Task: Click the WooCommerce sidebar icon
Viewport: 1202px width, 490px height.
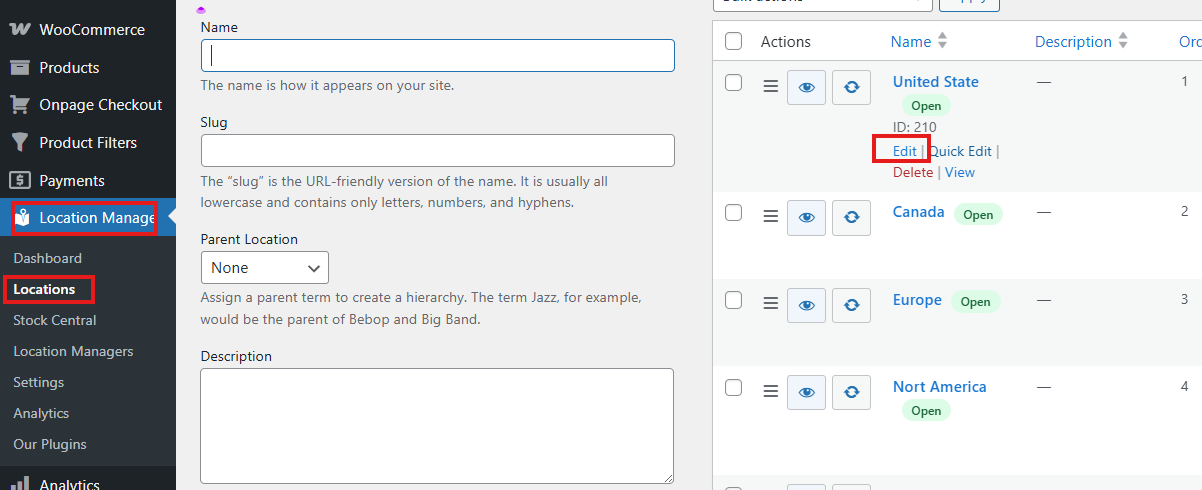Action: coord(19,30)
